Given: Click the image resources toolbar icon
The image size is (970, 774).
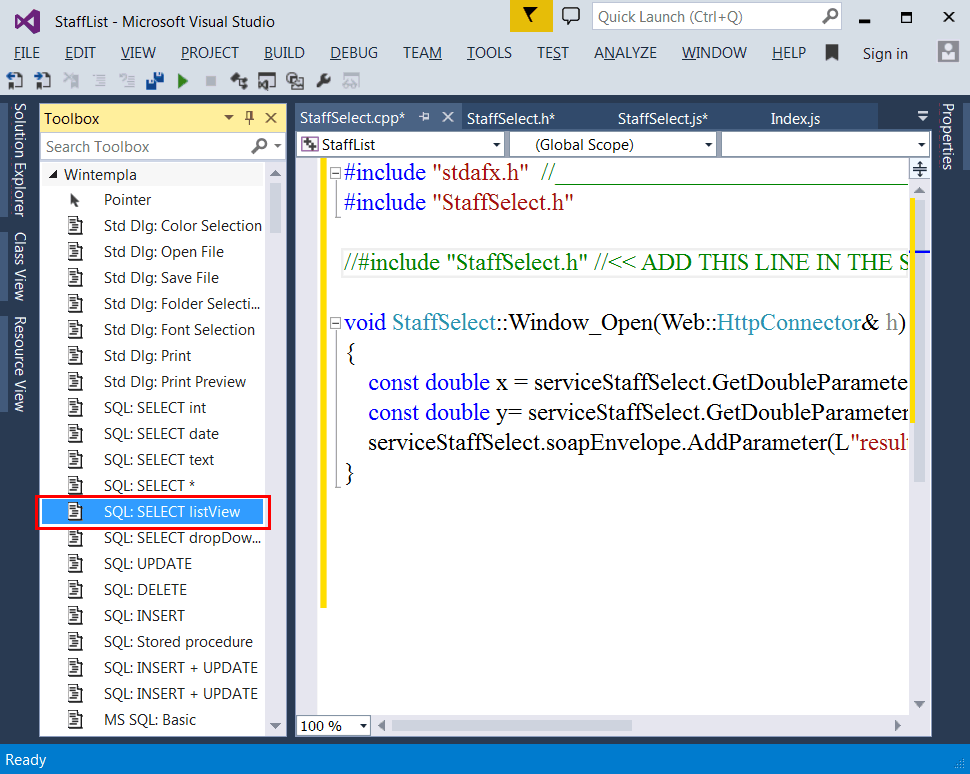Looking at the screenshot, I should coord(295,80).
